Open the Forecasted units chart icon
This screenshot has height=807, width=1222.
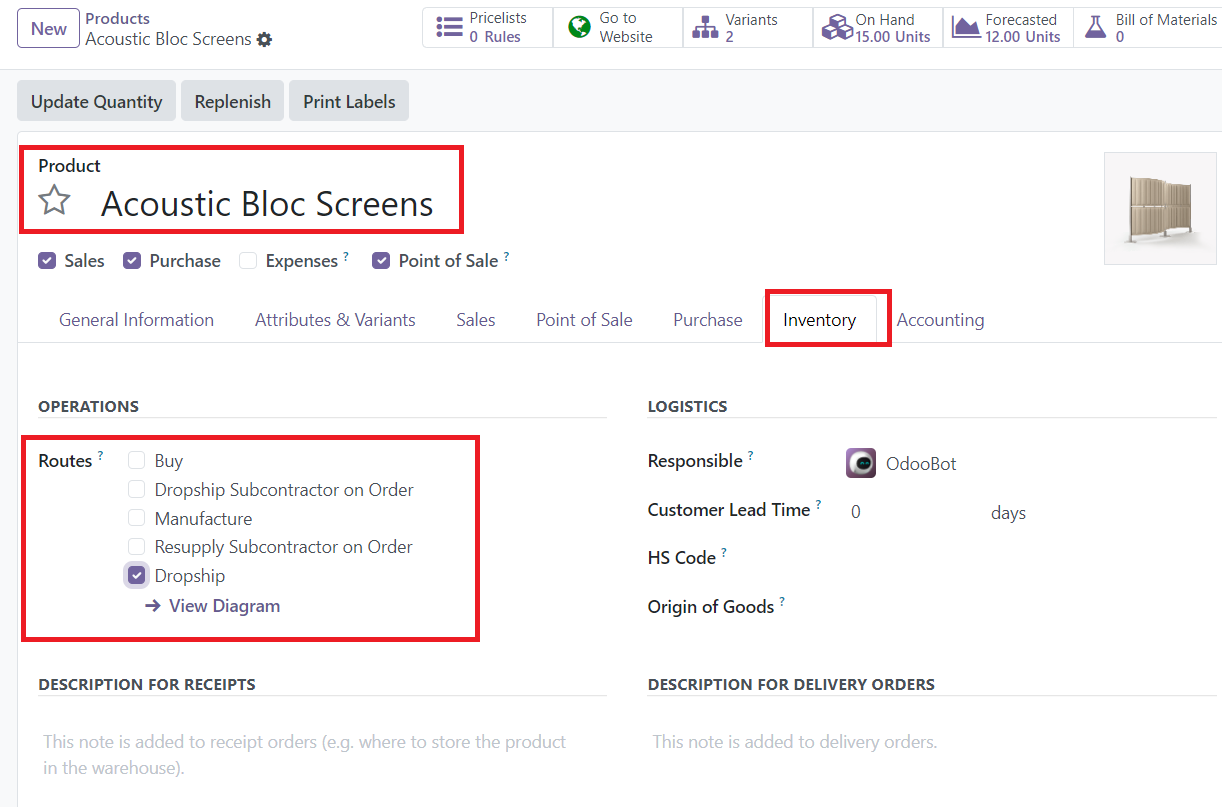coord(966,28)
